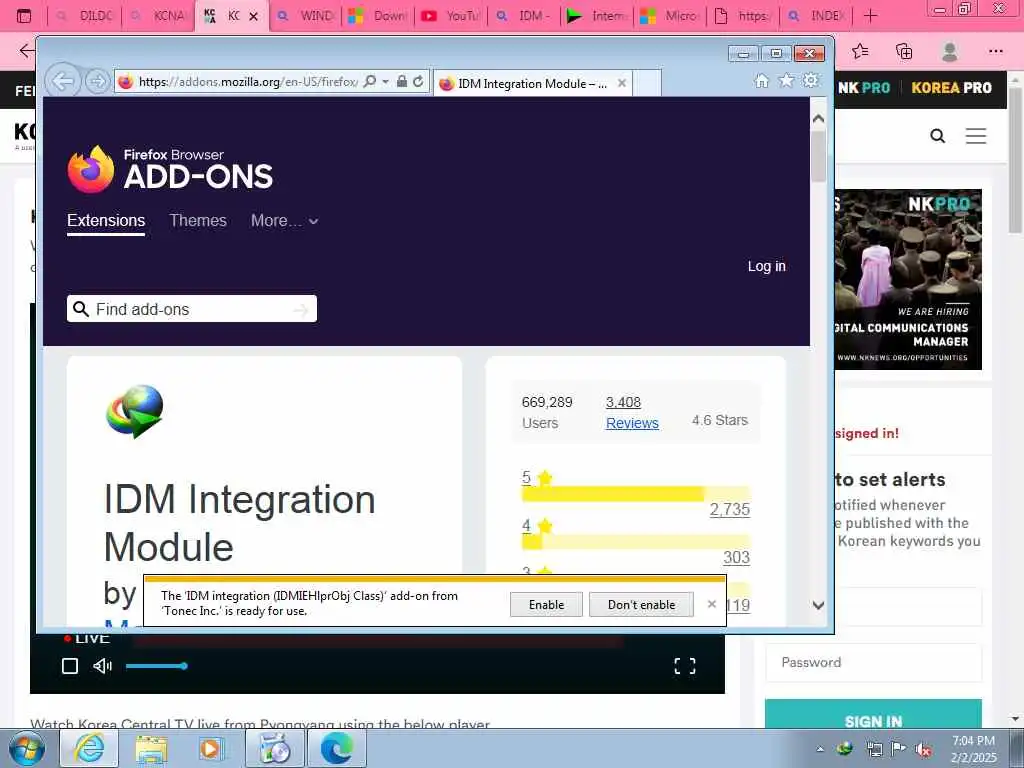The height and width of the screenshot is (768, 1024).
Task: Open the Edge collections icon
Action: [x=904, y=51]
